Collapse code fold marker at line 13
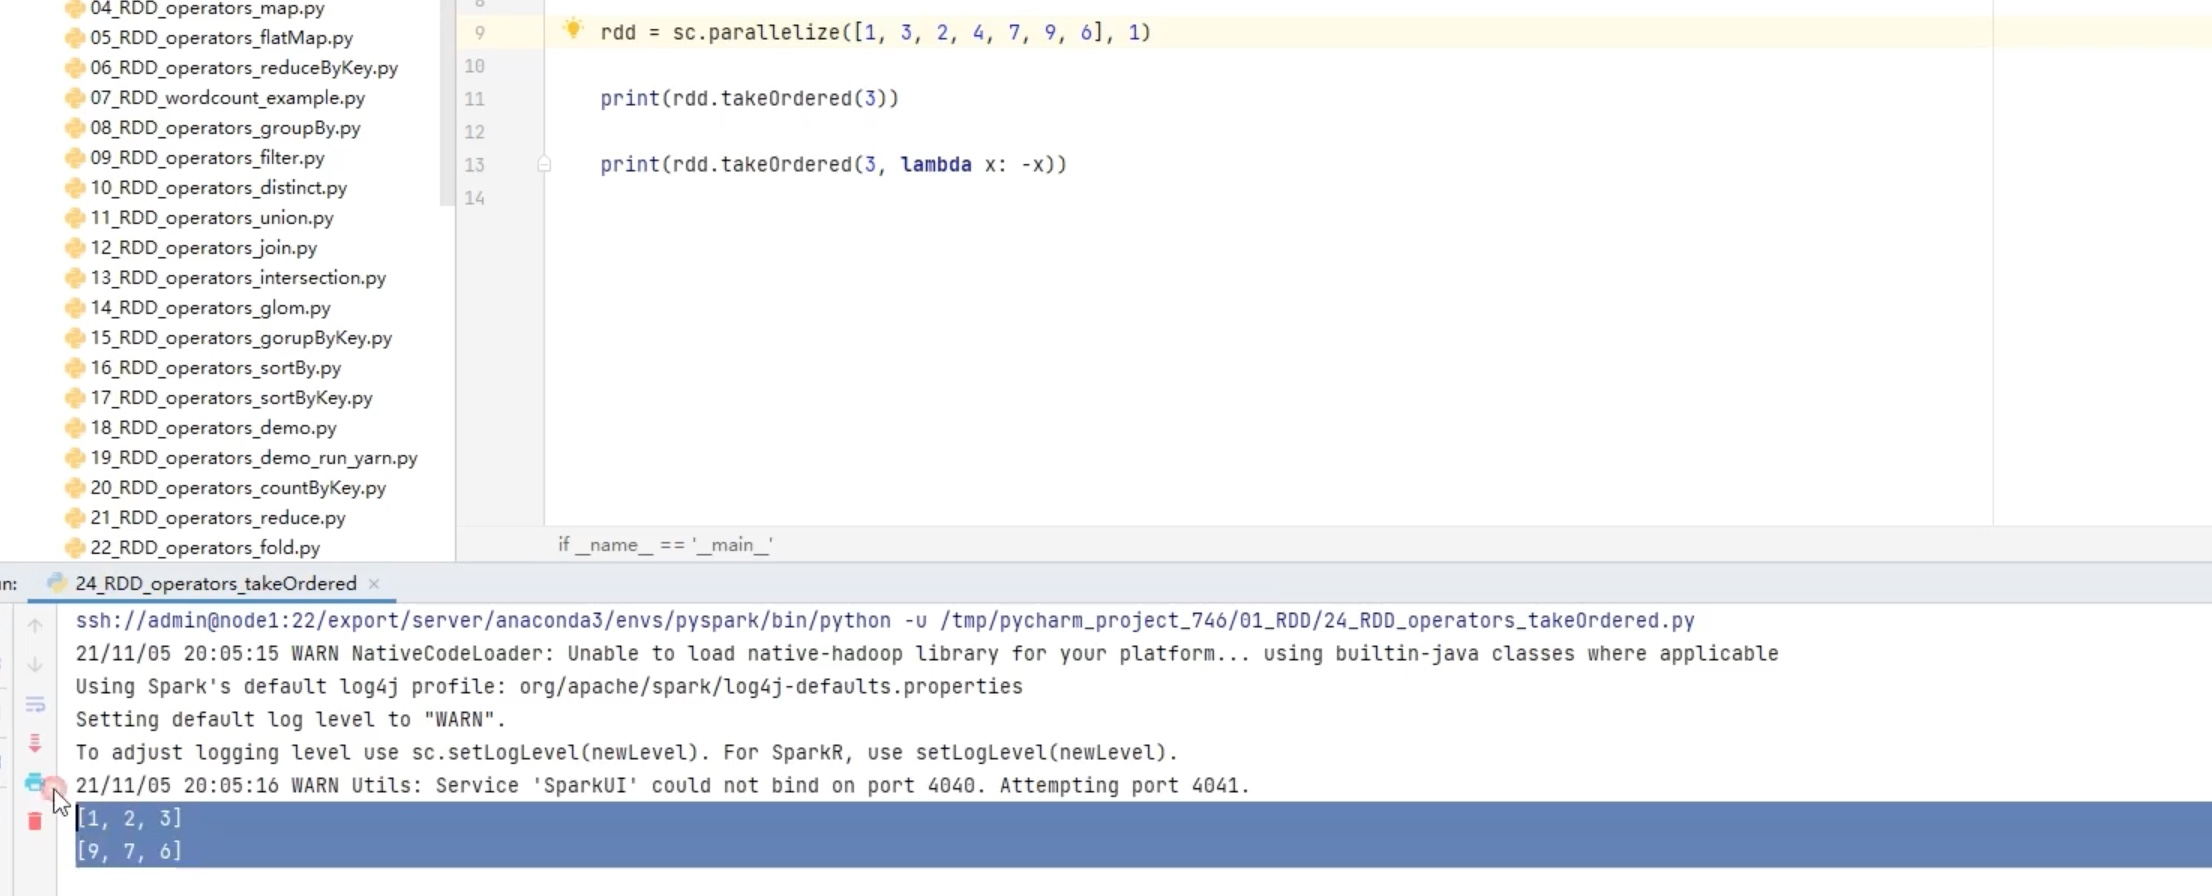The image size is (2212, 896). [x=544, y=164]
